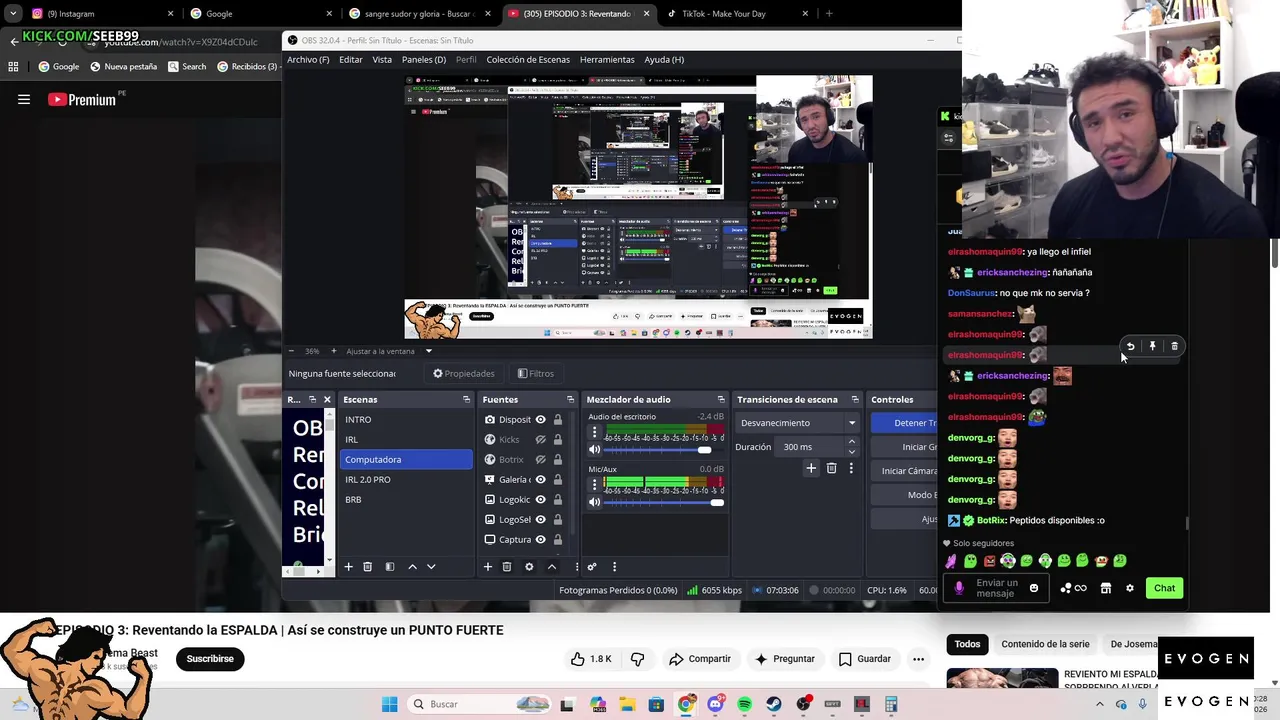Remove selected source with trash icon
This screenshot has width=1280, height=720.
pos(507,567)
